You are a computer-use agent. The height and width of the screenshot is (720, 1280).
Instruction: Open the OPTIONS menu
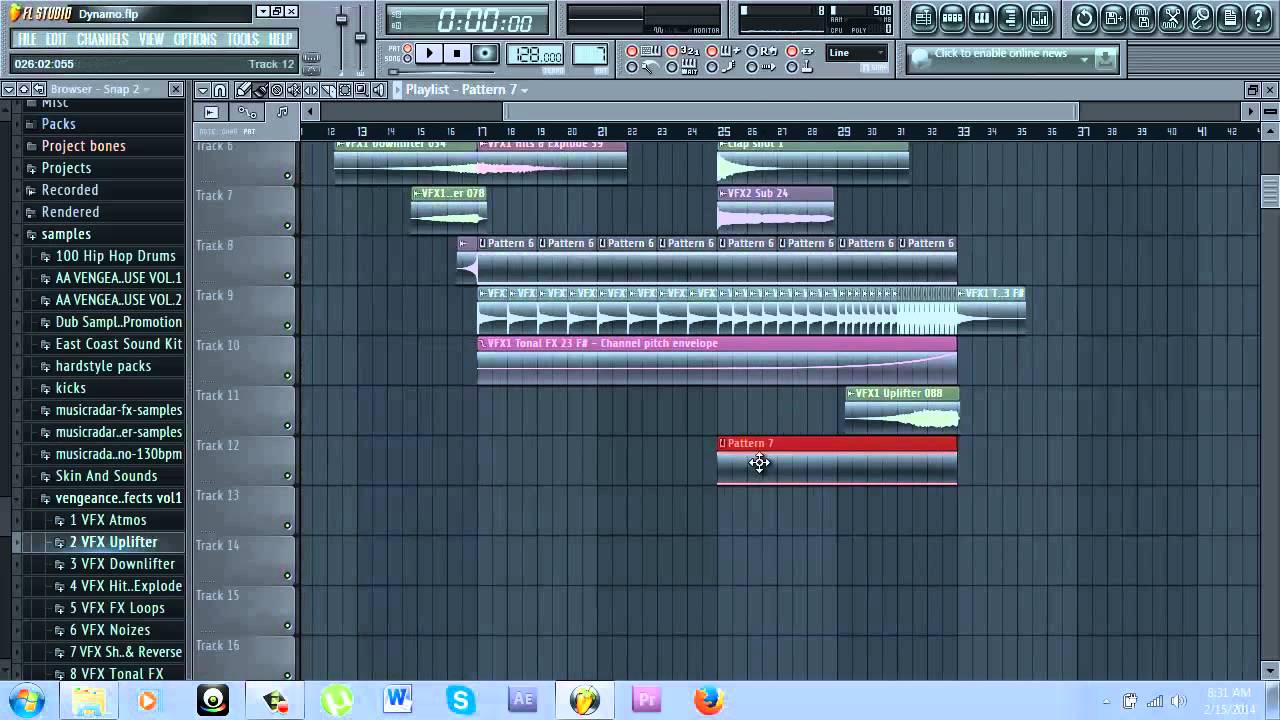[194, 39]
